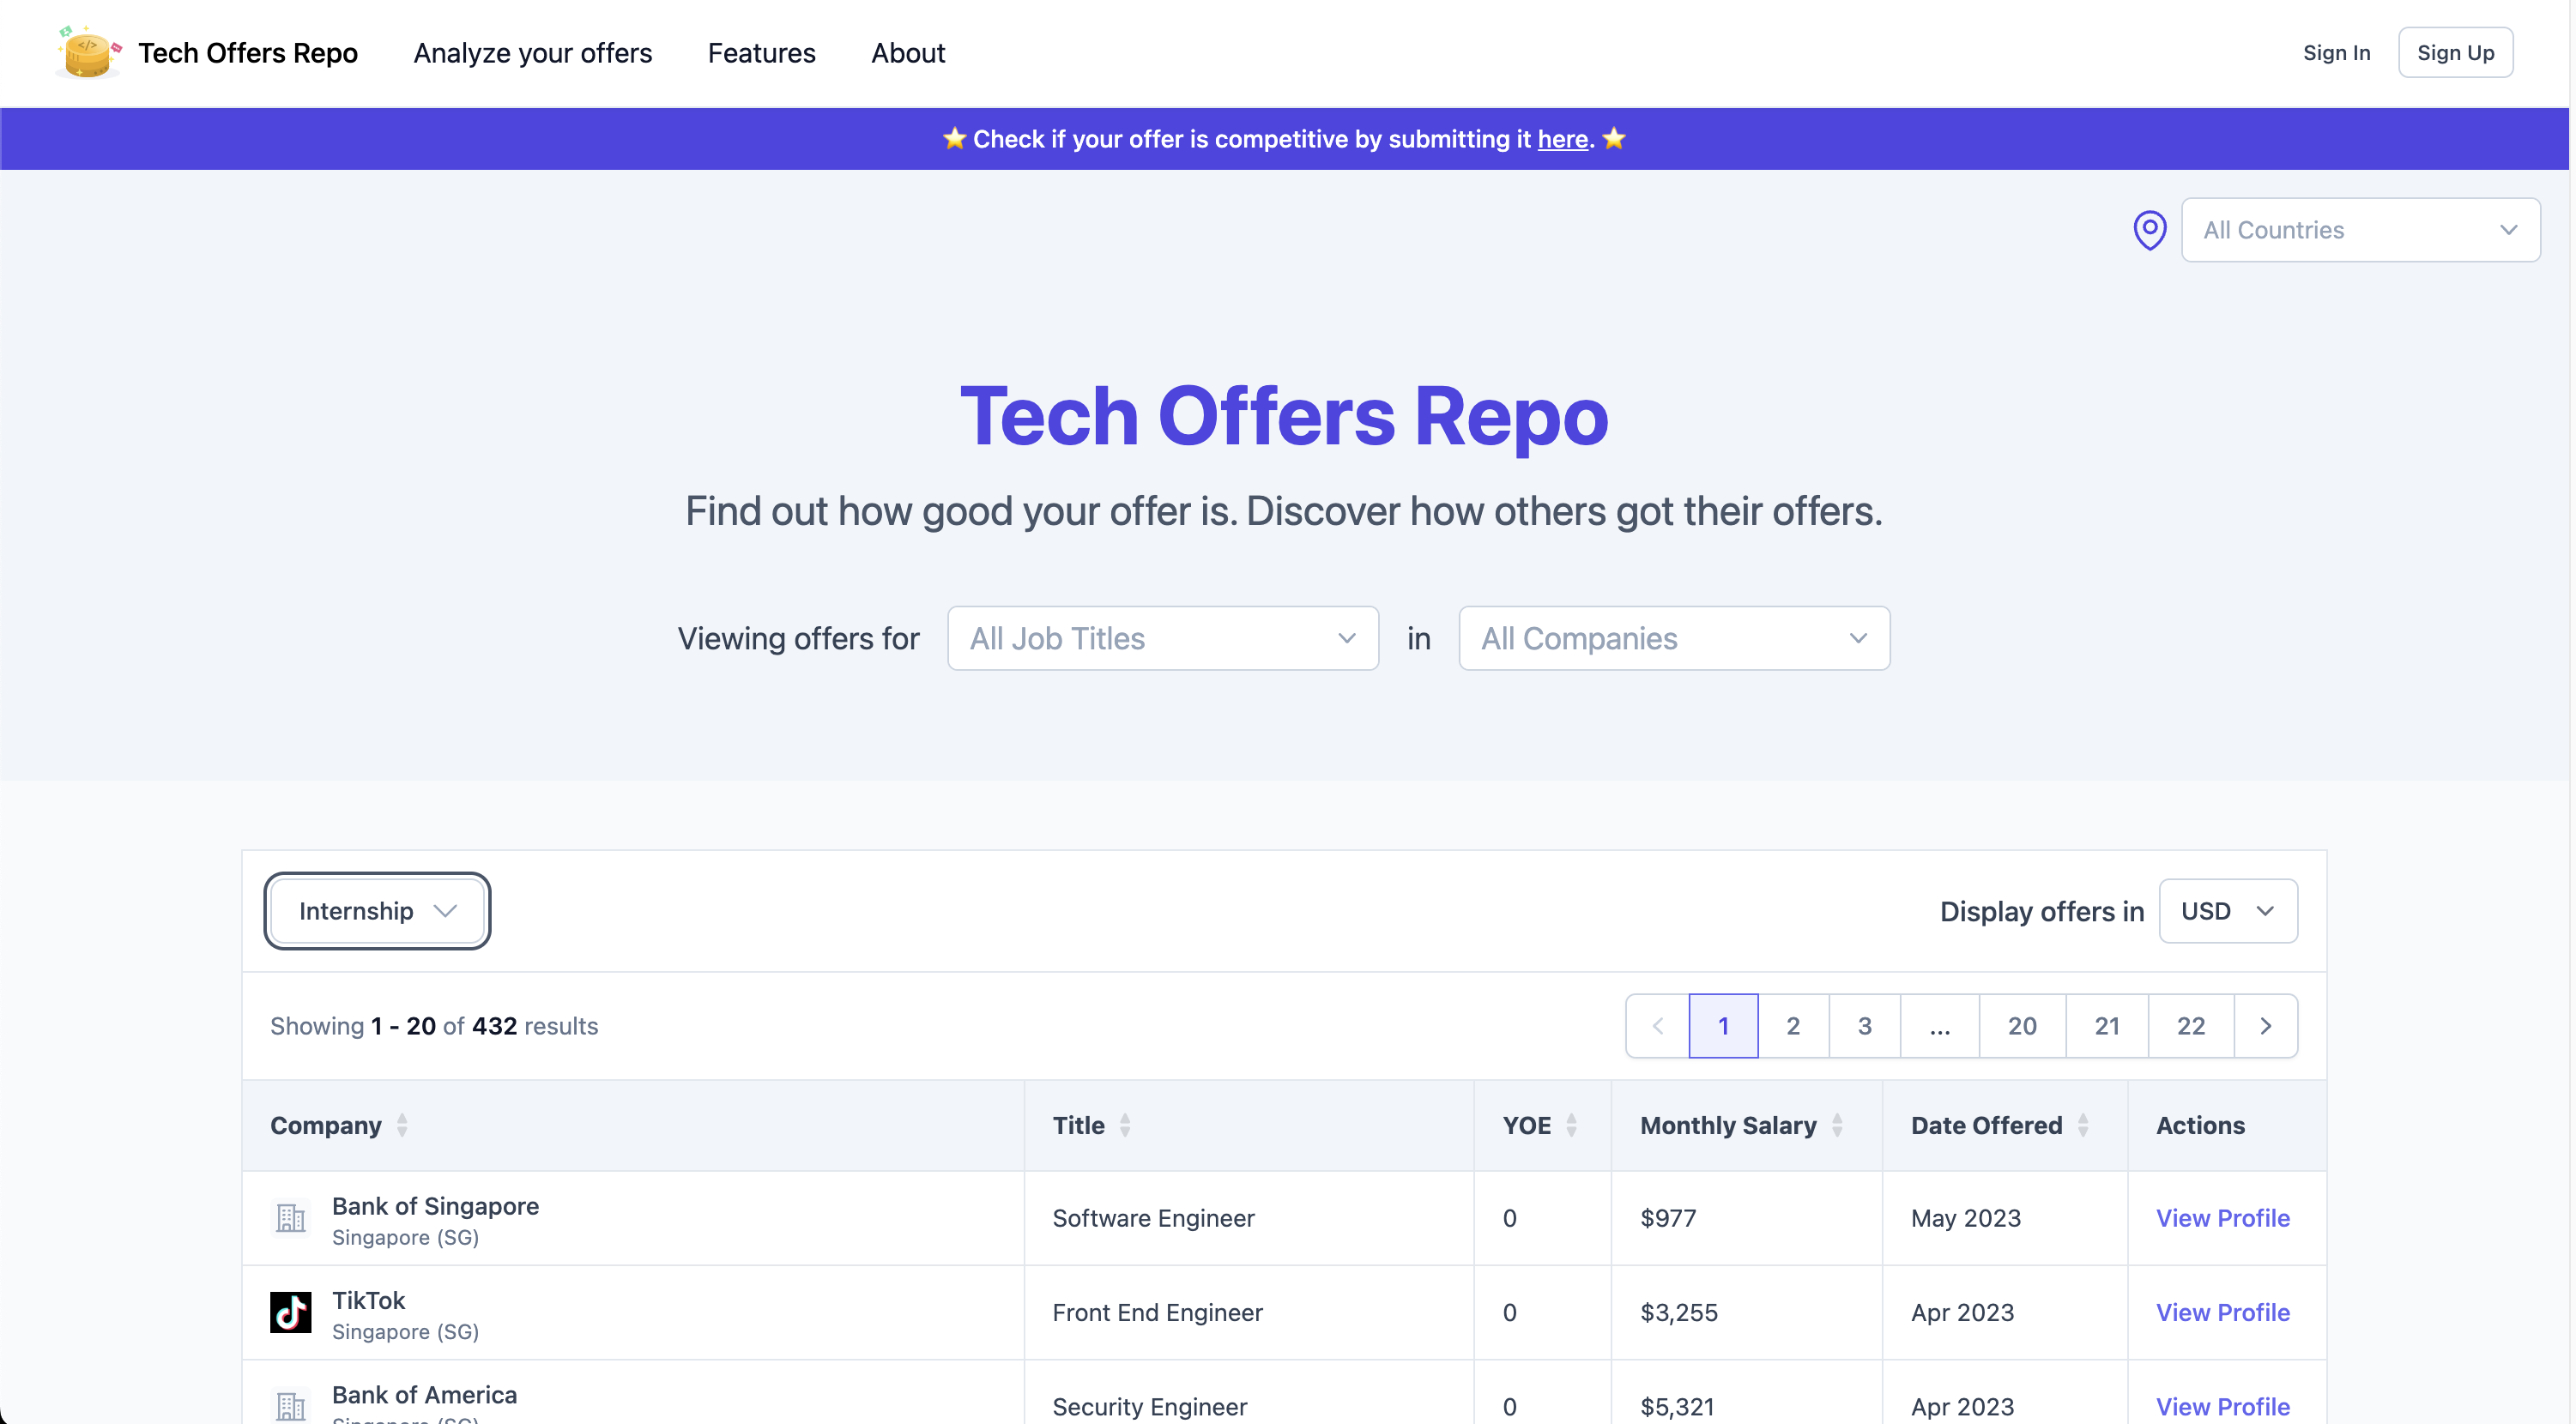Sort table by Monthly Salary column
Screen dimensions: 2576x1424
tap(1837, 1125)
